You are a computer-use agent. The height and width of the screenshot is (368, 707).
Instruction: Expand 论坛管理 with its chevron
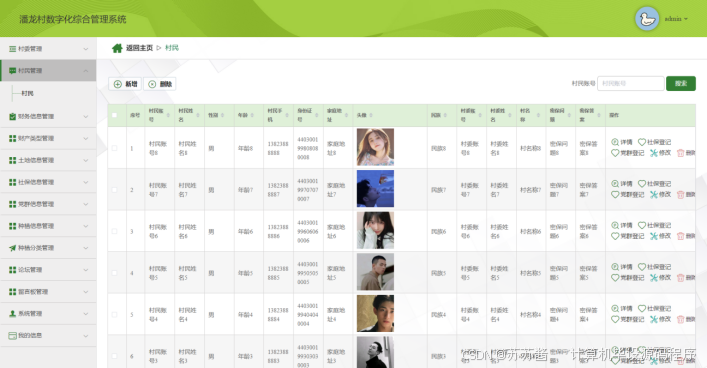point(86,270)
